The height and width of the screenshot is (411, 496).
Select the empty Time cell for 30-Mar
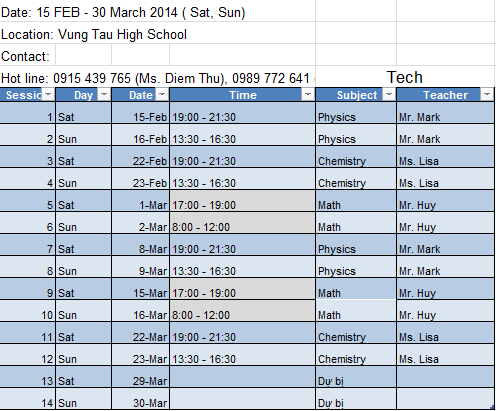click(242, 399)
